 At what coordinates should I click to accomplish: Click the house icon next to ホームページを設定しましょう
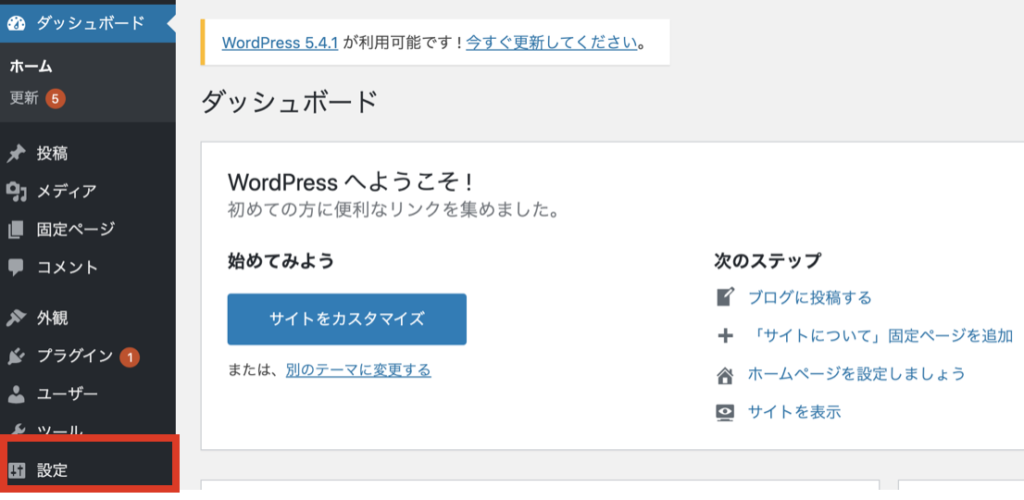point(726,375)
